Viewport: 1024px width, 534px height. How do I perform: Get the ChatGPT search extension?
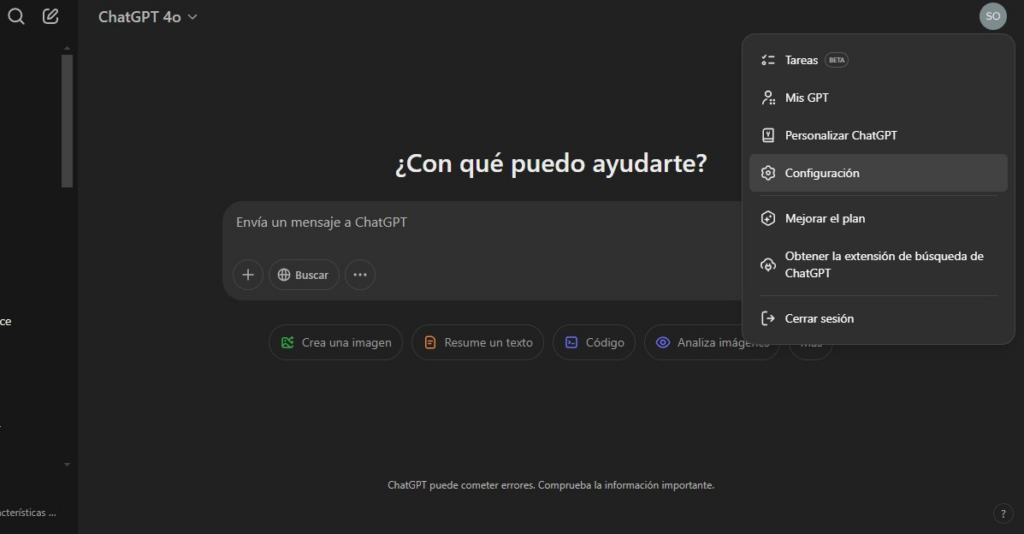tap(878, 264)
